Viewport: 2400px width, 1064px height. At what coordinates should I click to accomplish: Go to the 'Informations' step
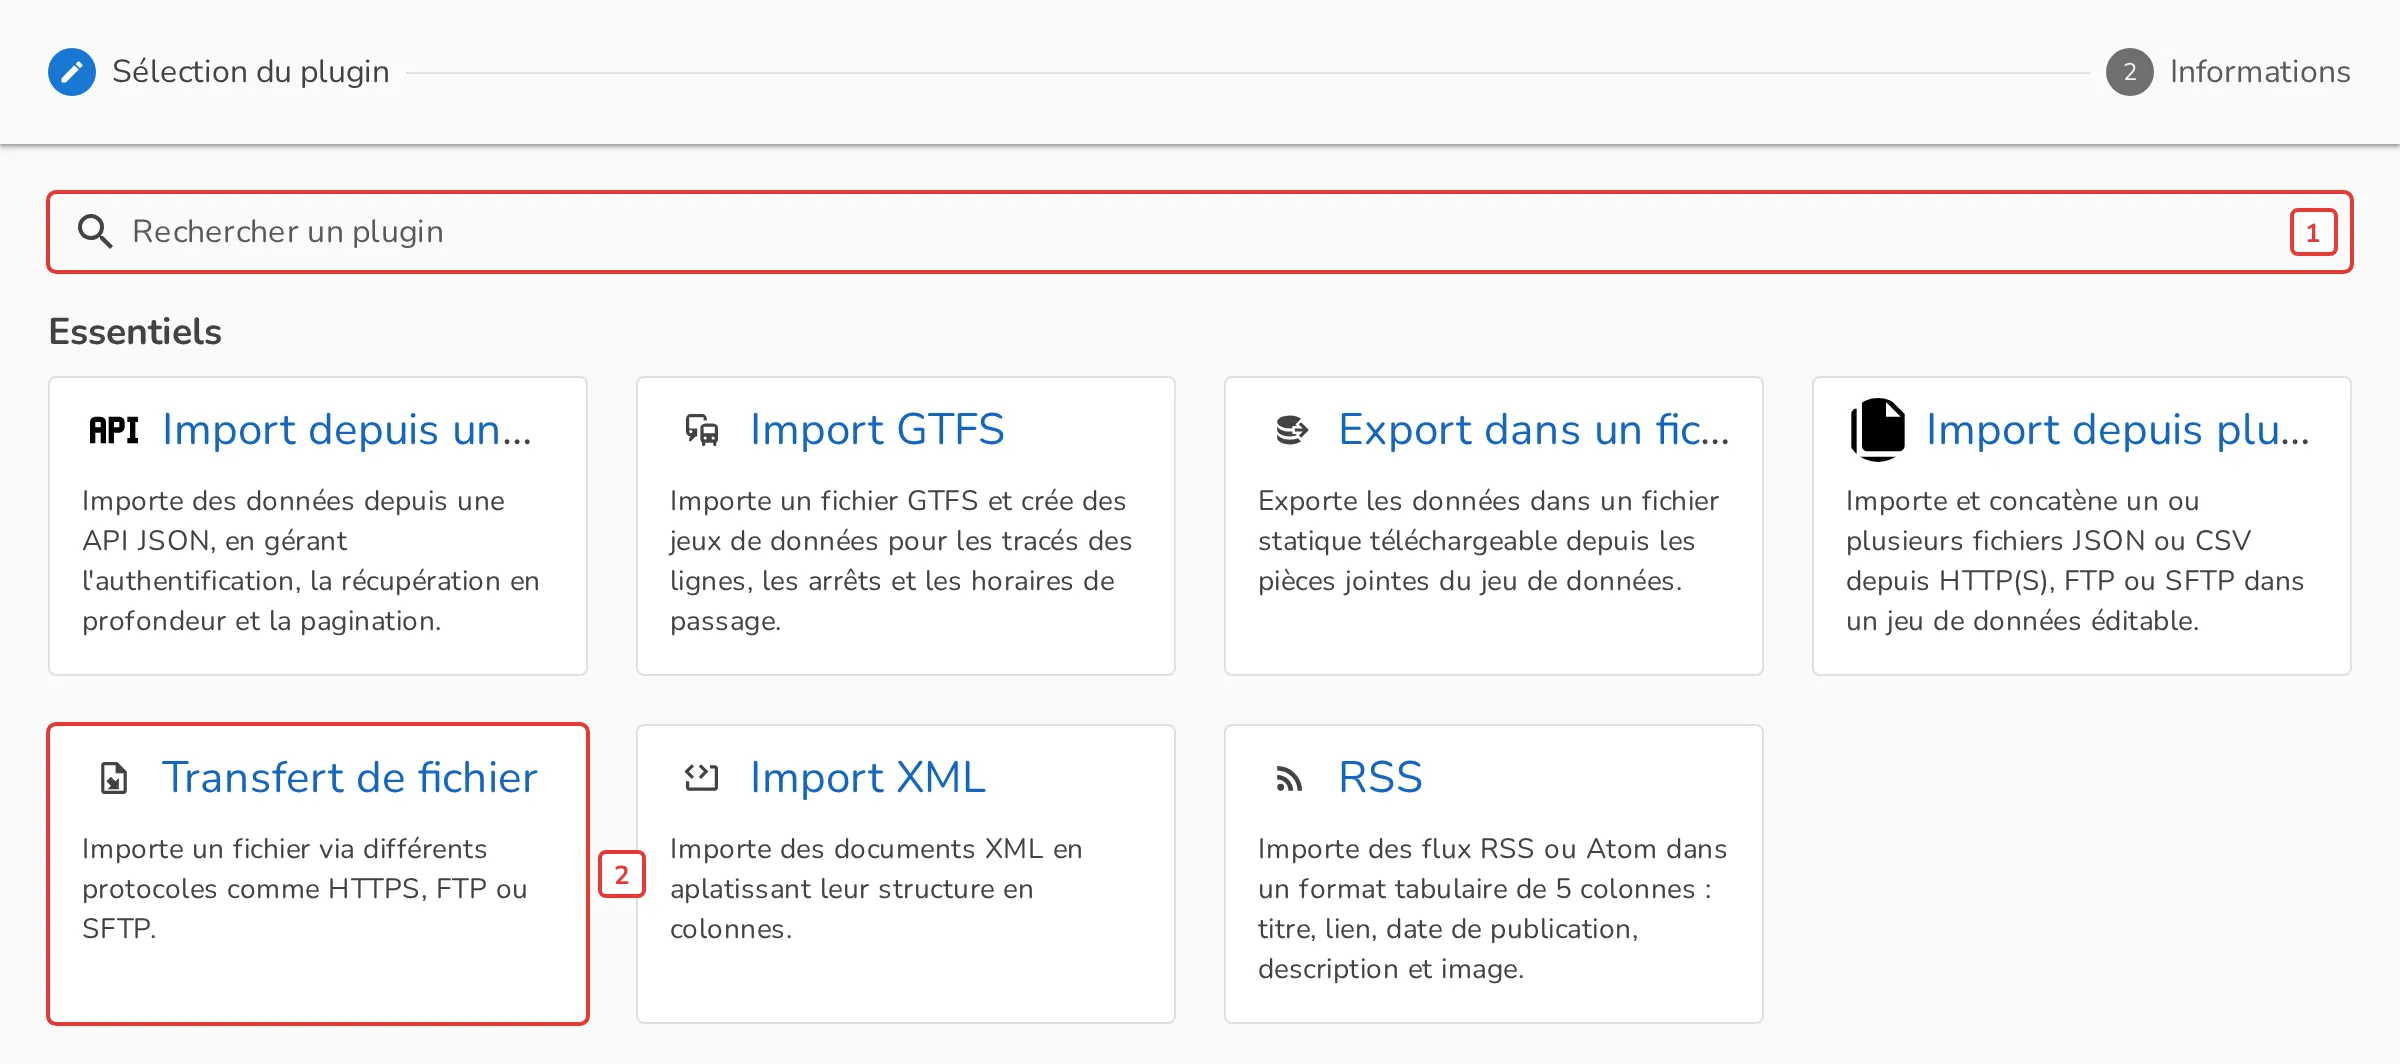coord(2260,72)
